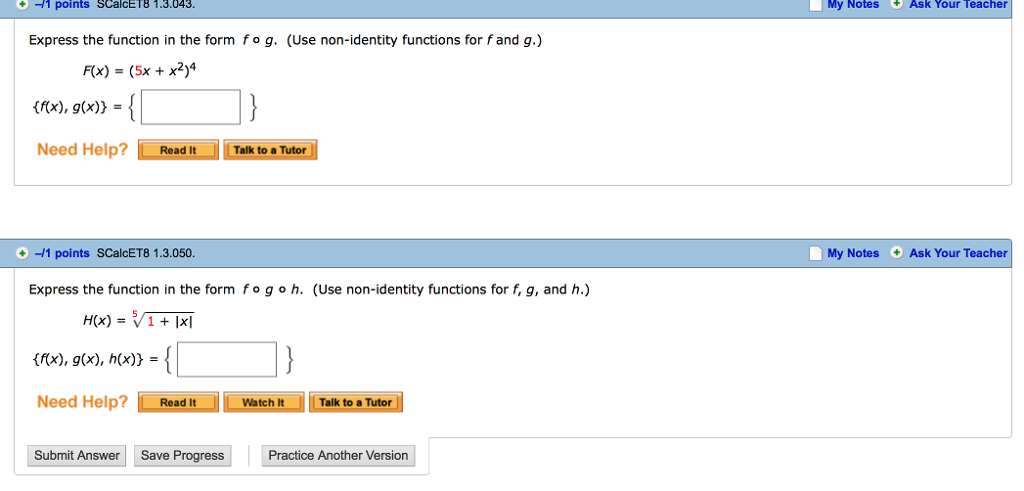
Task: Open My Notes link for question 1.3.043
Action: coord(853,5)
